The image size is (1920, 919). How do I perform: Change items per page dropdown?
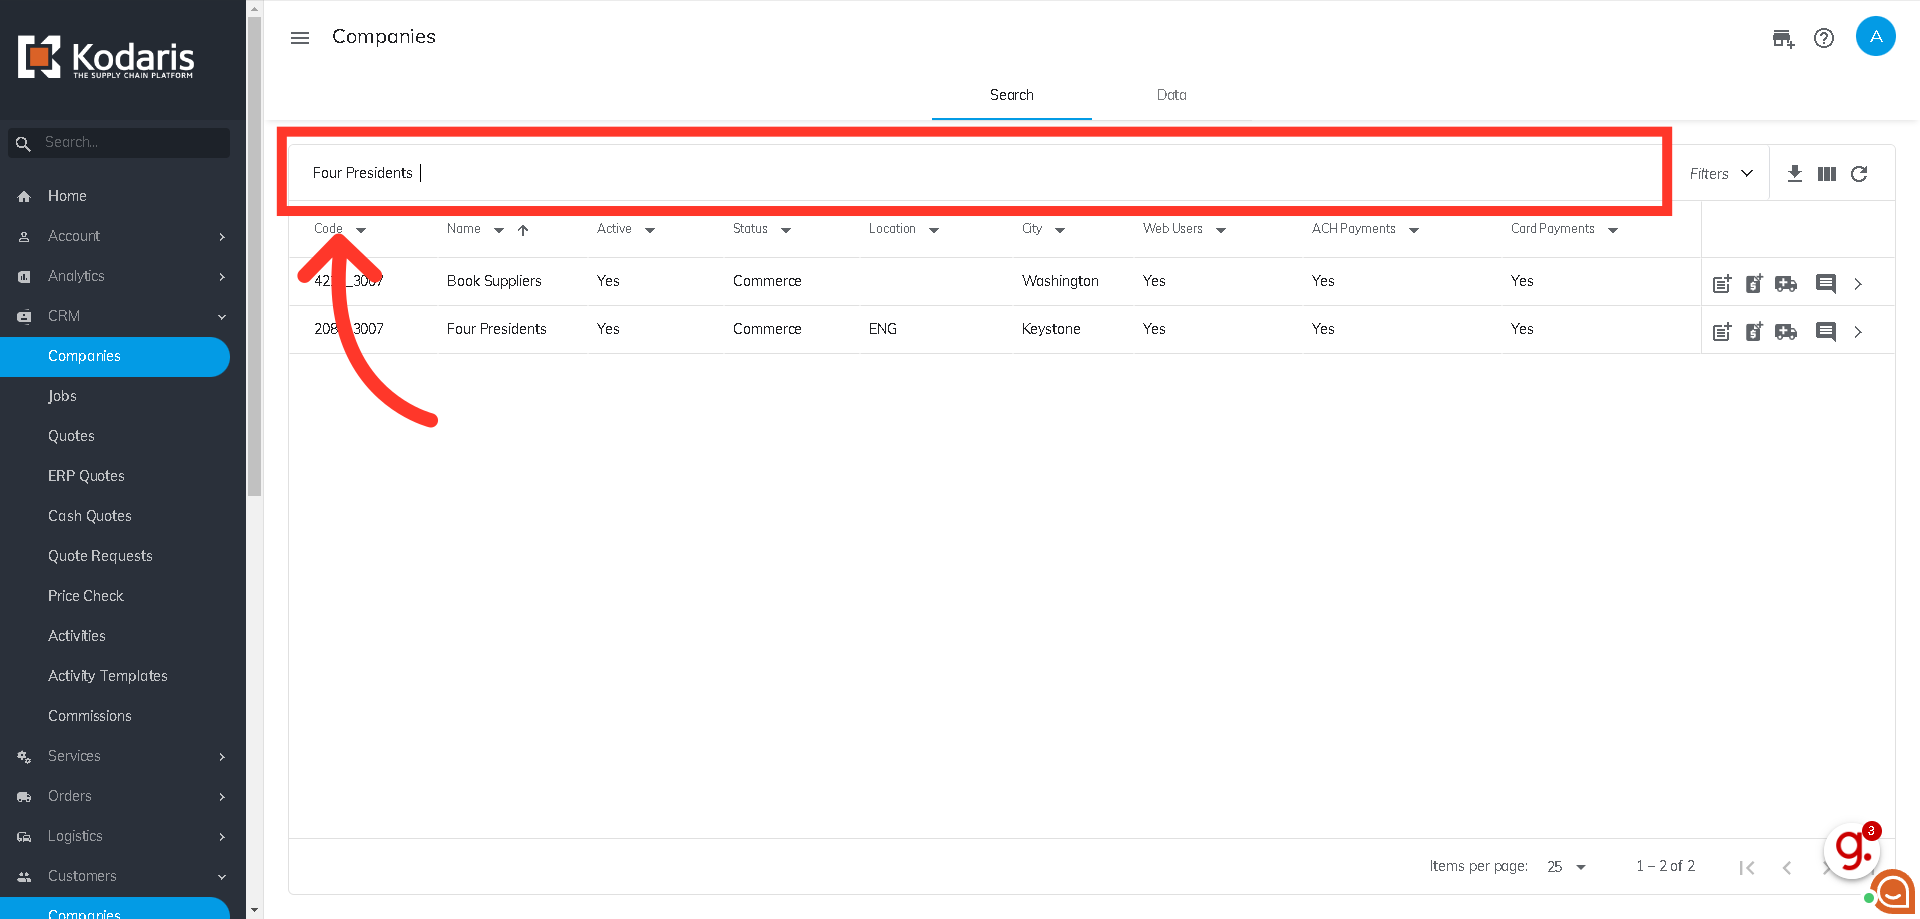pos(1566,867)
